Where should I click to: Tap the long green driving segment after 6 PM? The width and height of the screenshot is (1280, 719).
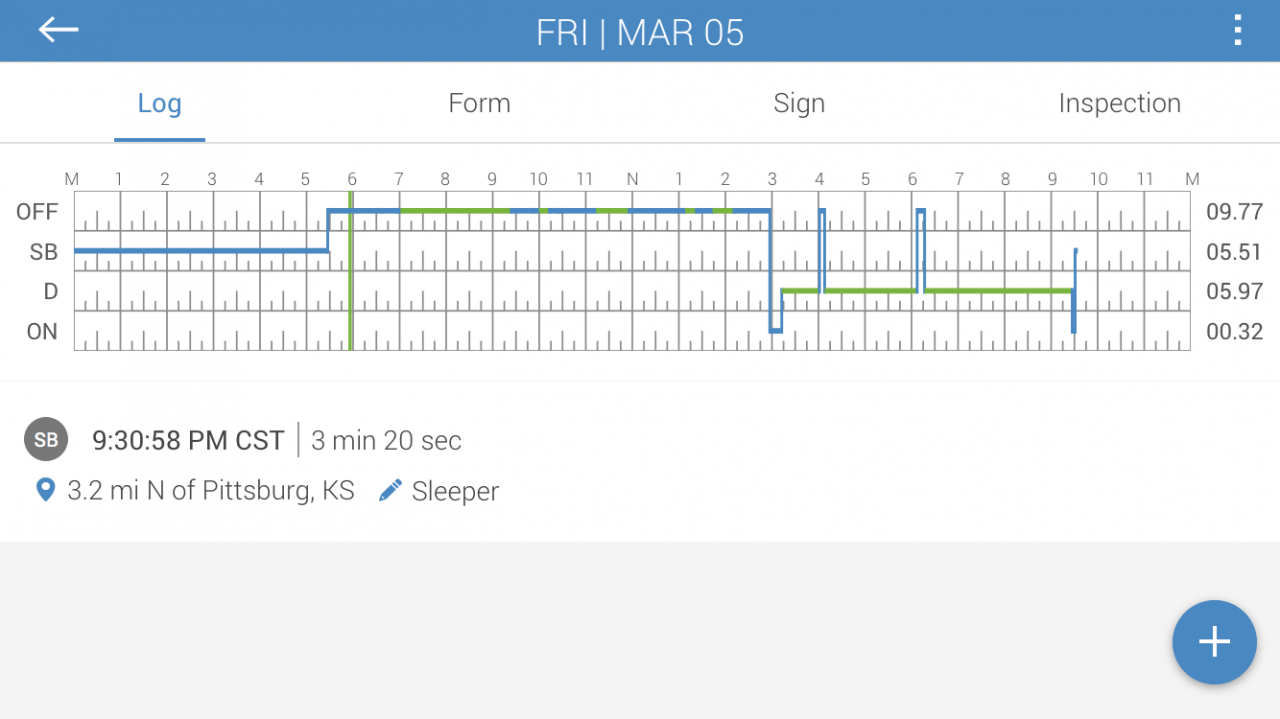click(x=999, y=291)
